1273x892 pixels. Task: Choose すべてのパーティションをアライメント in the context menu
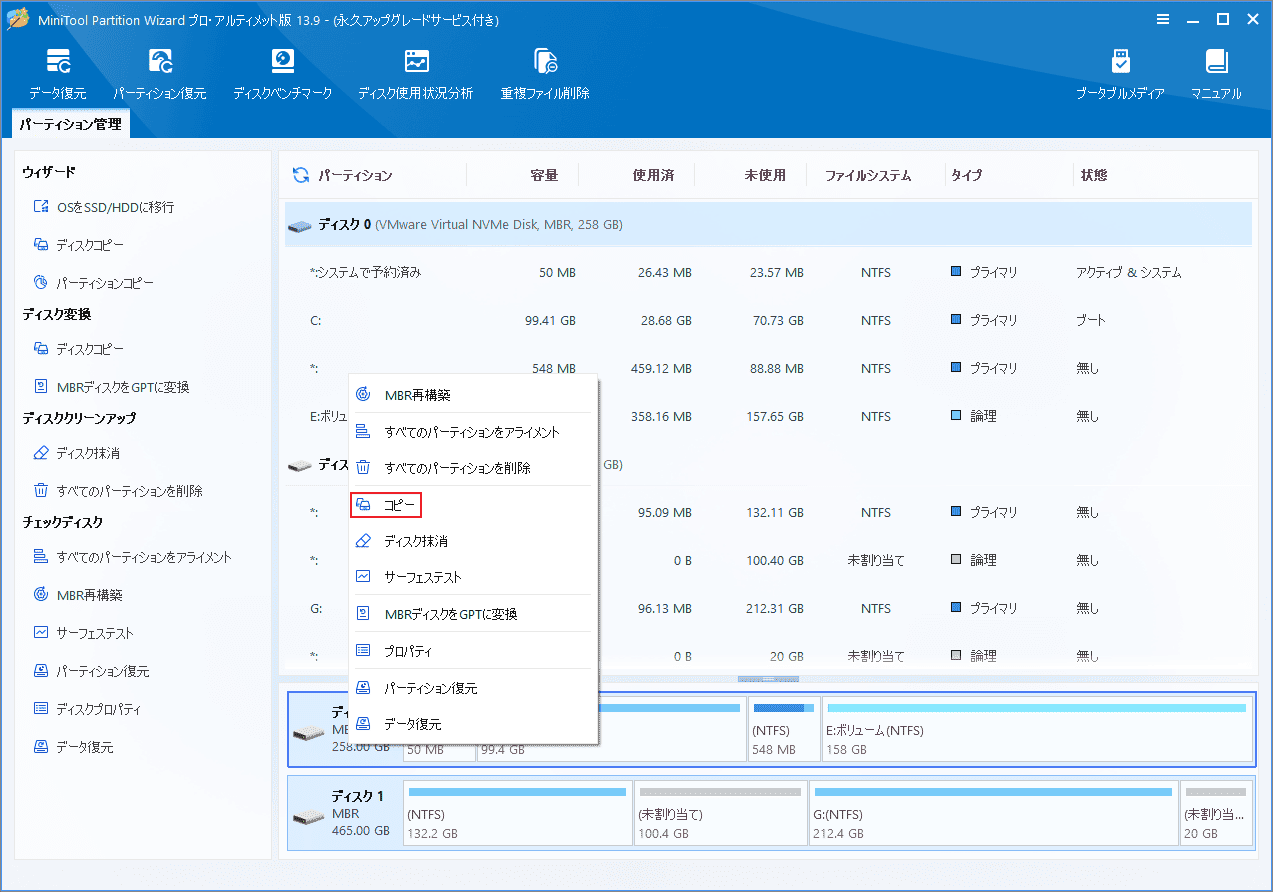pyautogui.click(x=473, y=432)
